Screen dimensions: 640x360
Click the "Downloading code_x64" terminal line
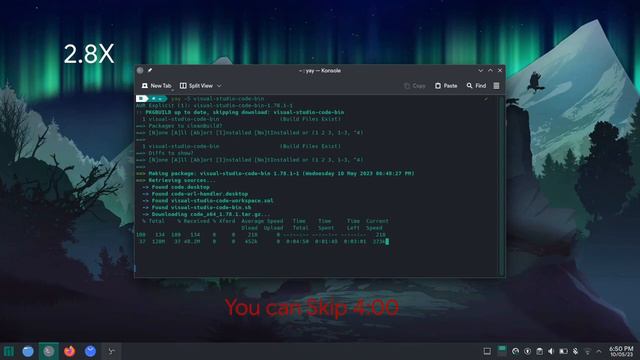[x=206, y=214]
